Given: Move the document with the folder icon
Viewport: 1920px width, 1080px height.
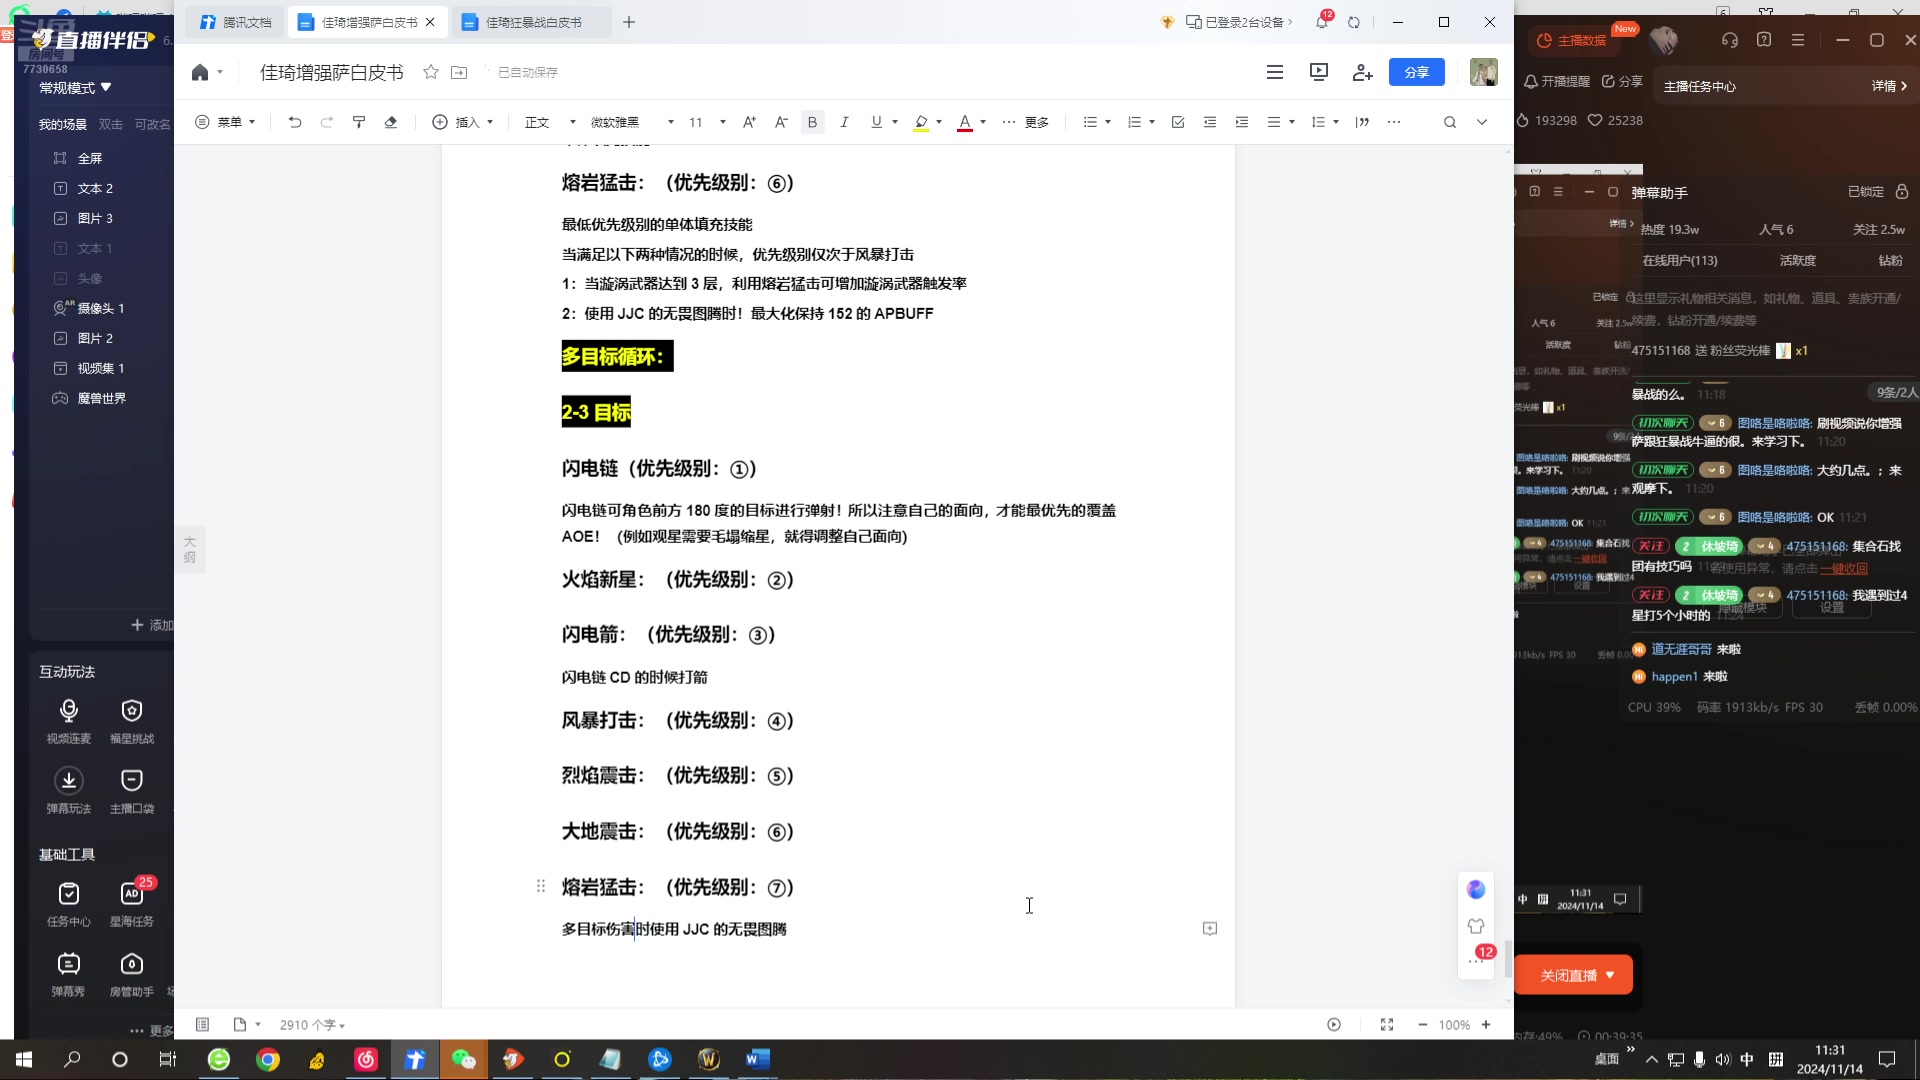Looking at the screenshot, I should coord(459,72).
